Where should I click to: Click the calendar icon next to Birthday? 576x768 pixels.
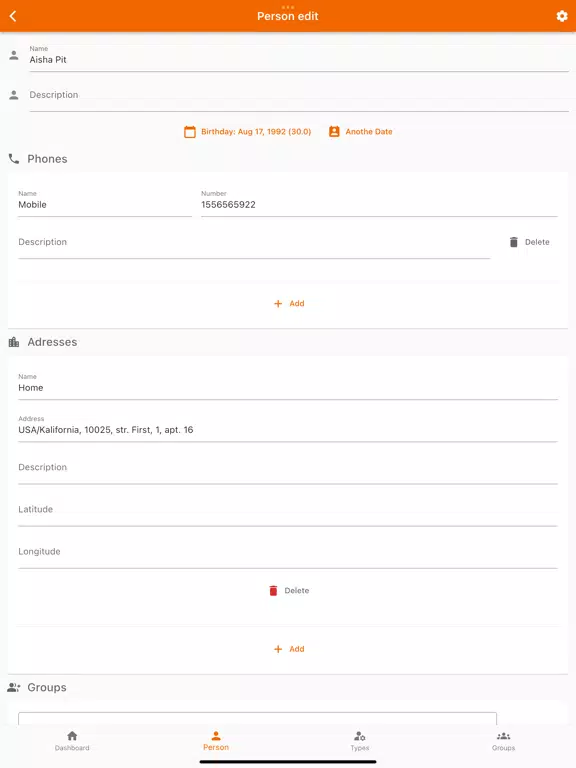pyautogui.click(x=190, y=132)
